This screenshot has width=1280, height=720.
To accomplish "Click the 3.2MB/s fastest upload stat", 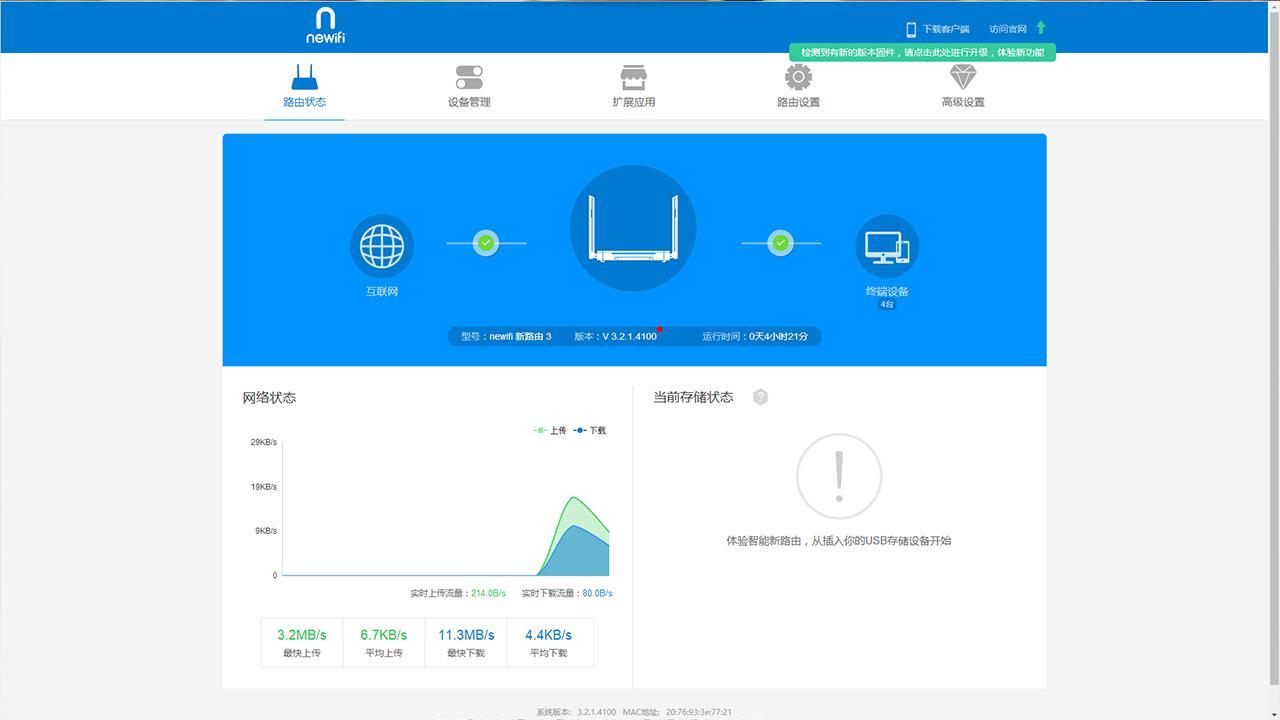I will (302, 642).
